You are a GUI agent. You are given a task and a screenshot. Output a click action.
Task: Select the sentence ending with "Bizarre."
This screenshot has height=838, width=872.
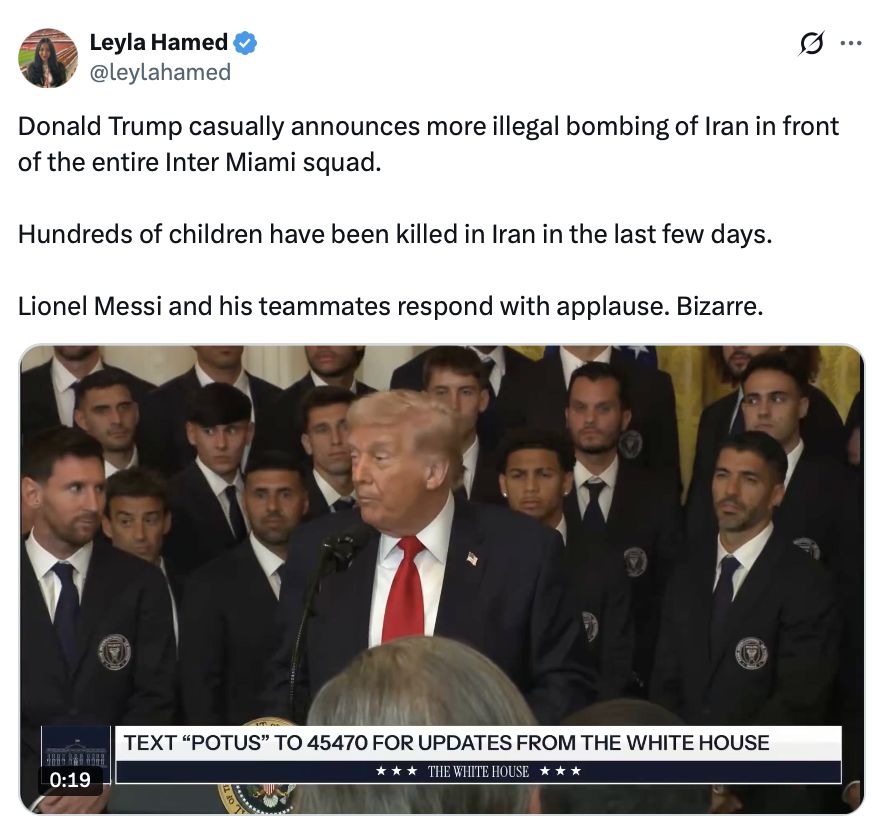pos(390,306)
